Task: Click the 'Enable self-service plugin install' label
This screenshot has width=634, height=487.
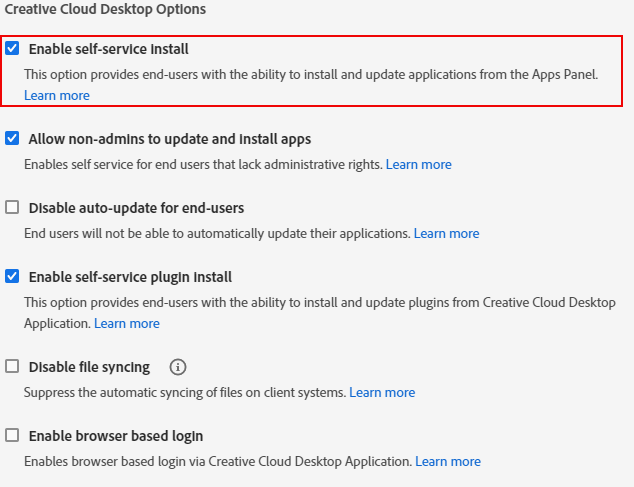Action: point(130,277)
